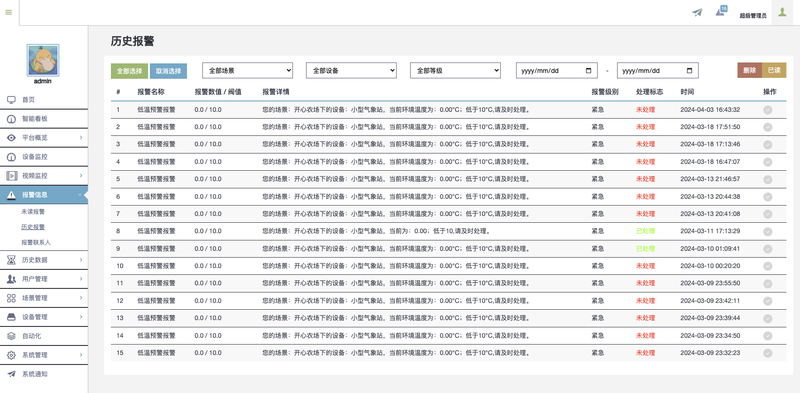Open calendar picker of start date
Screen dimensions: 800x393
[589, 70]
